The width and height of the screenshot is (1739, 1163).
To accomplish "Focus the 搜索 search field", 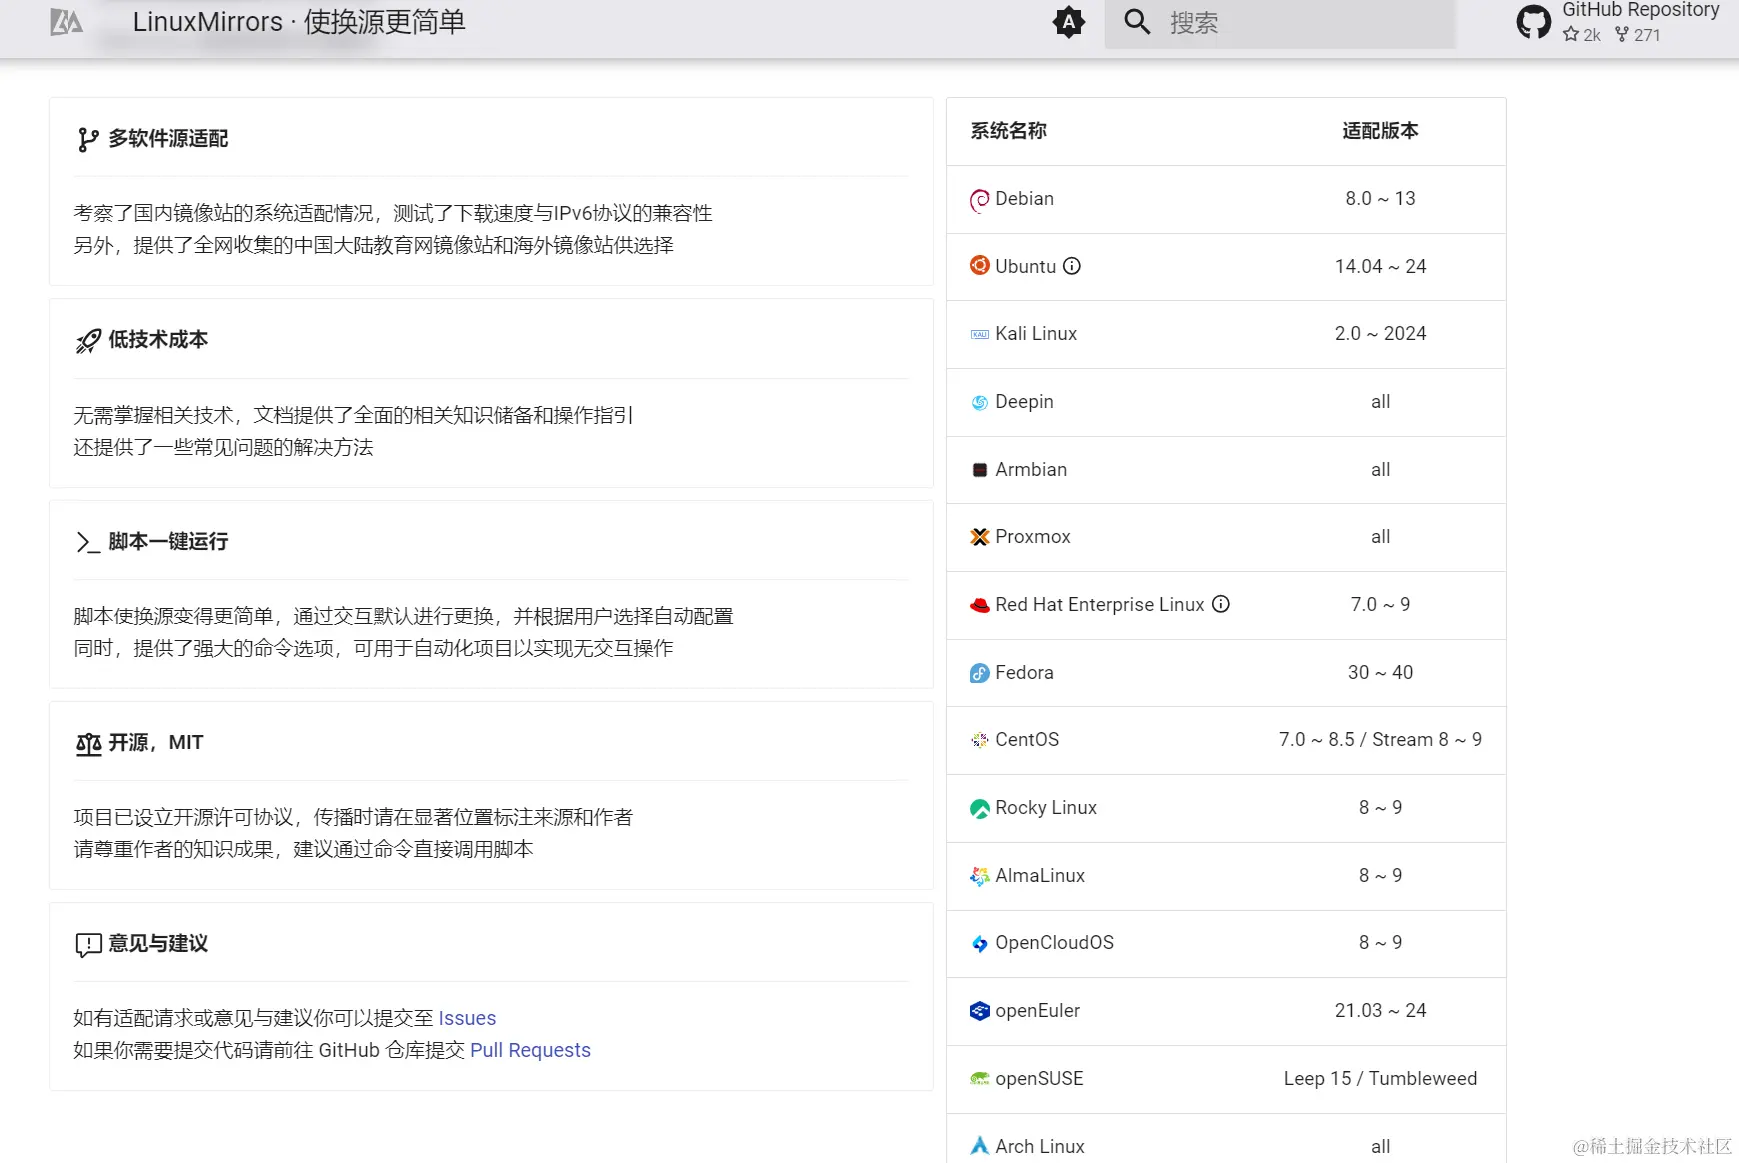I will 1280,22.
